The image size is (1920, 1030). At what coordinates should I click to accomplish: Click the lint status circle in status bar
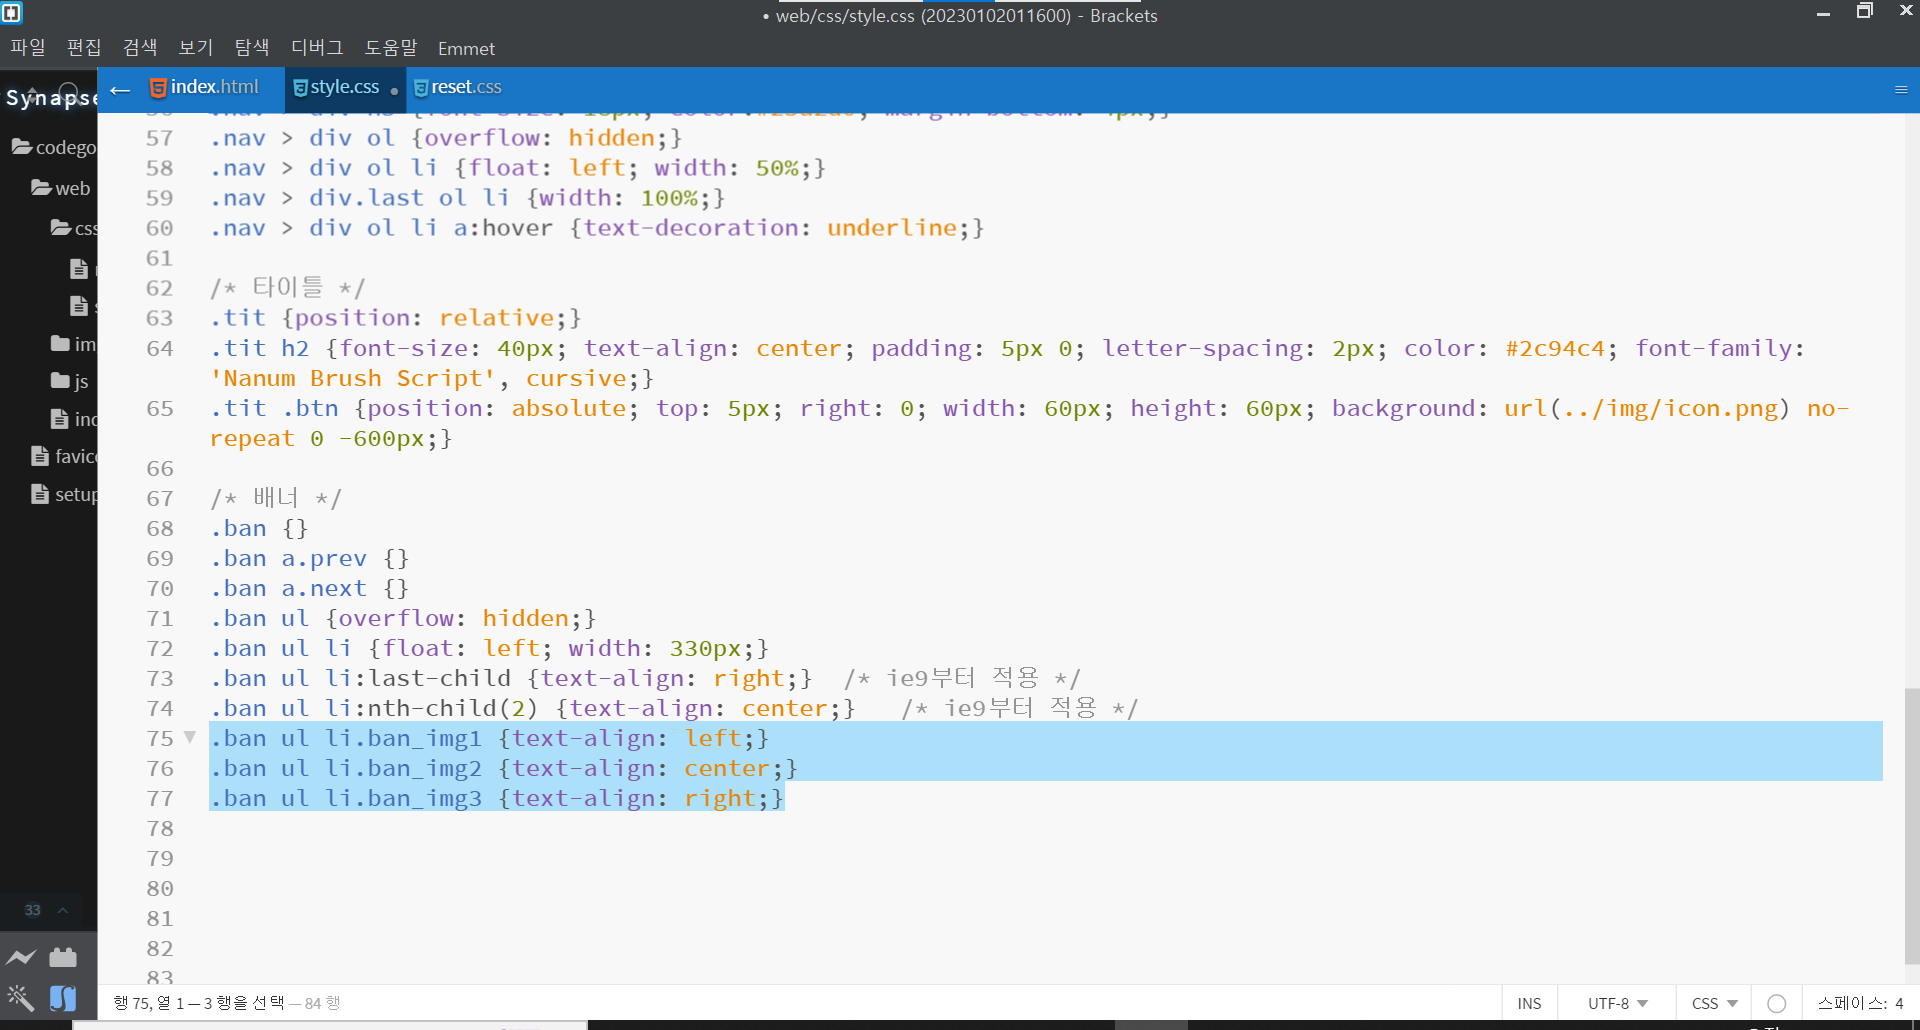[1777, 1003]
